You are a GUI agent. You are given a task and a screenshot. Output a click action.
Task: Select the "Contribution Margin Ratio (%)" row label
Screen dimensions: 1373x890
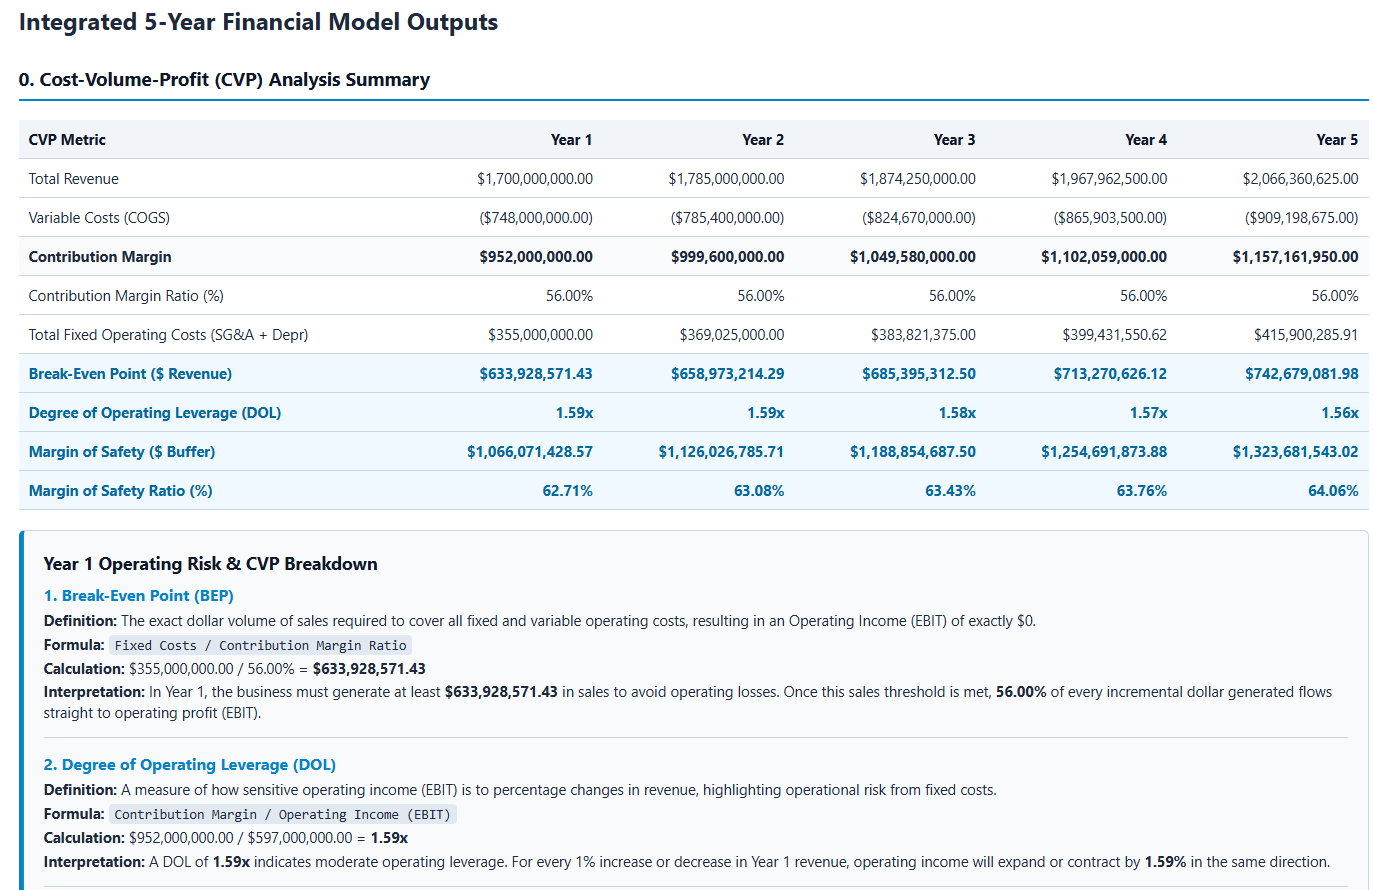126,296
